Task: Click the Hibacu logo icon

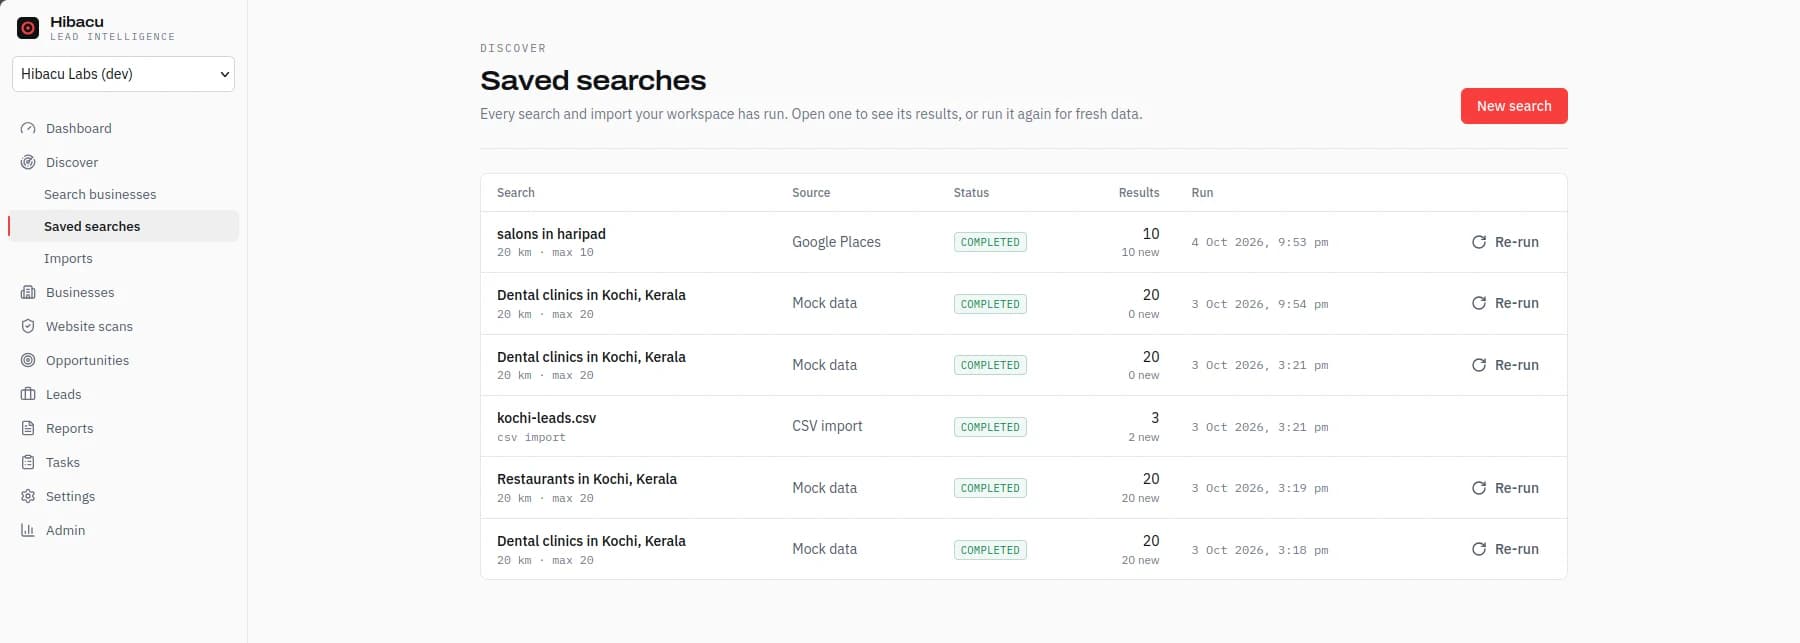Action: [28, 28]
